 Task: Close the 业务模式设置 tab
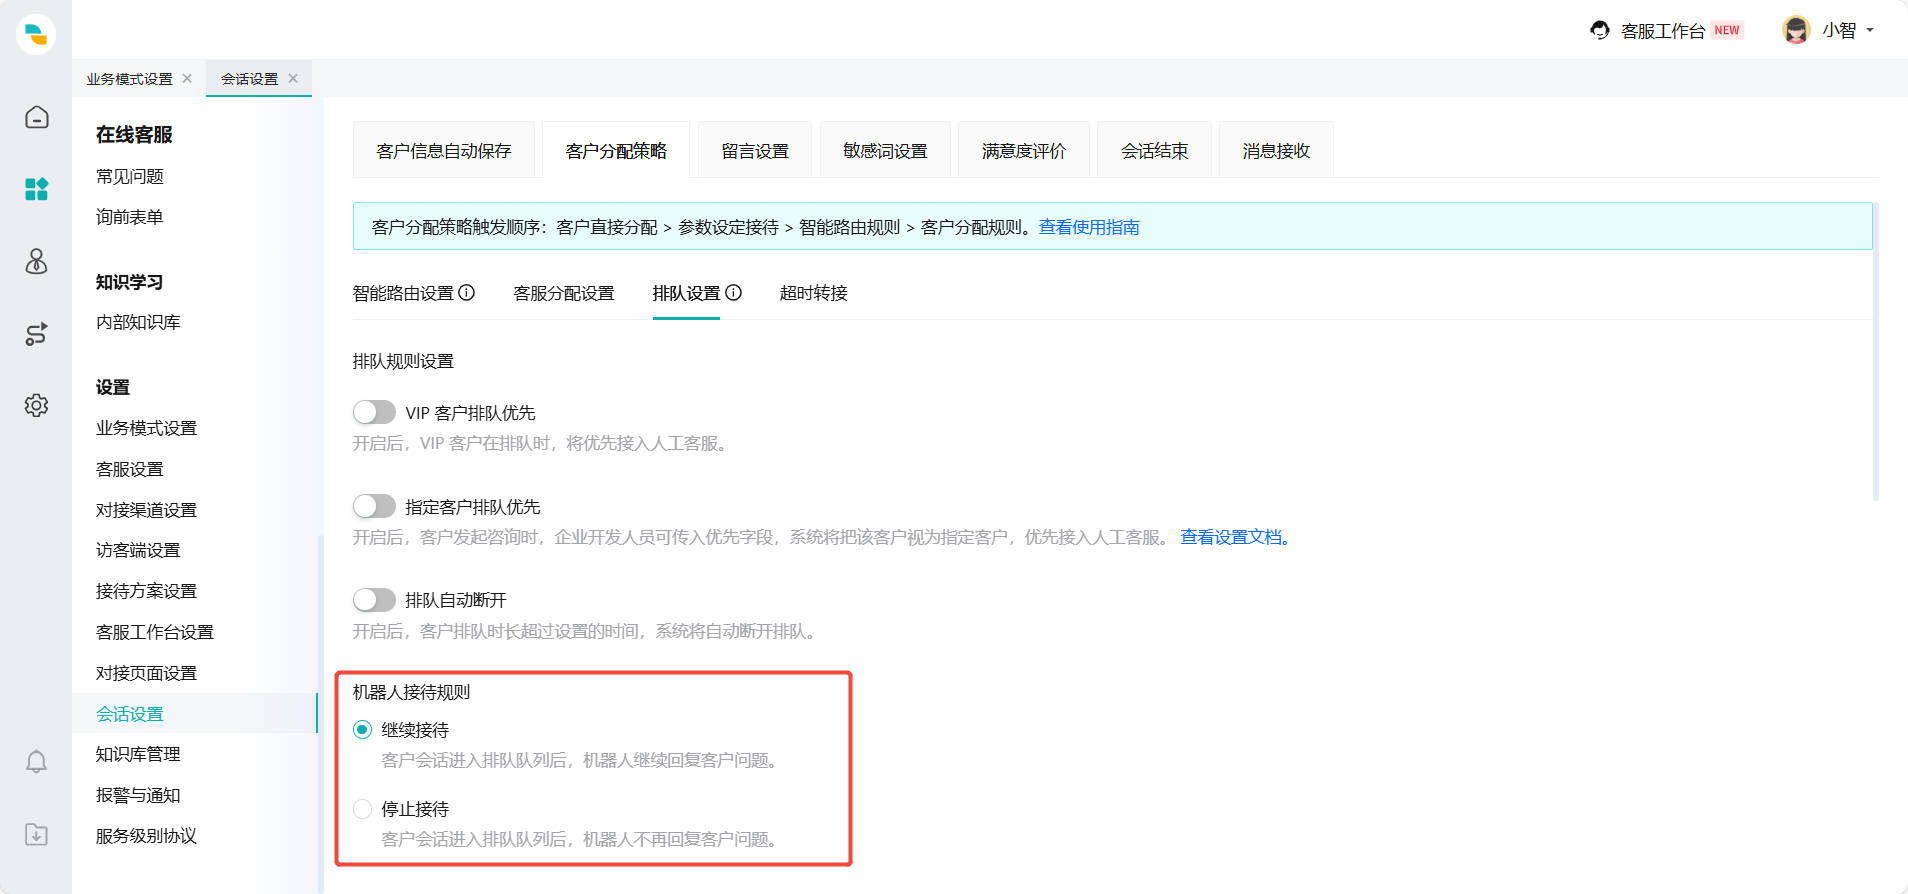tap(187, 78)
